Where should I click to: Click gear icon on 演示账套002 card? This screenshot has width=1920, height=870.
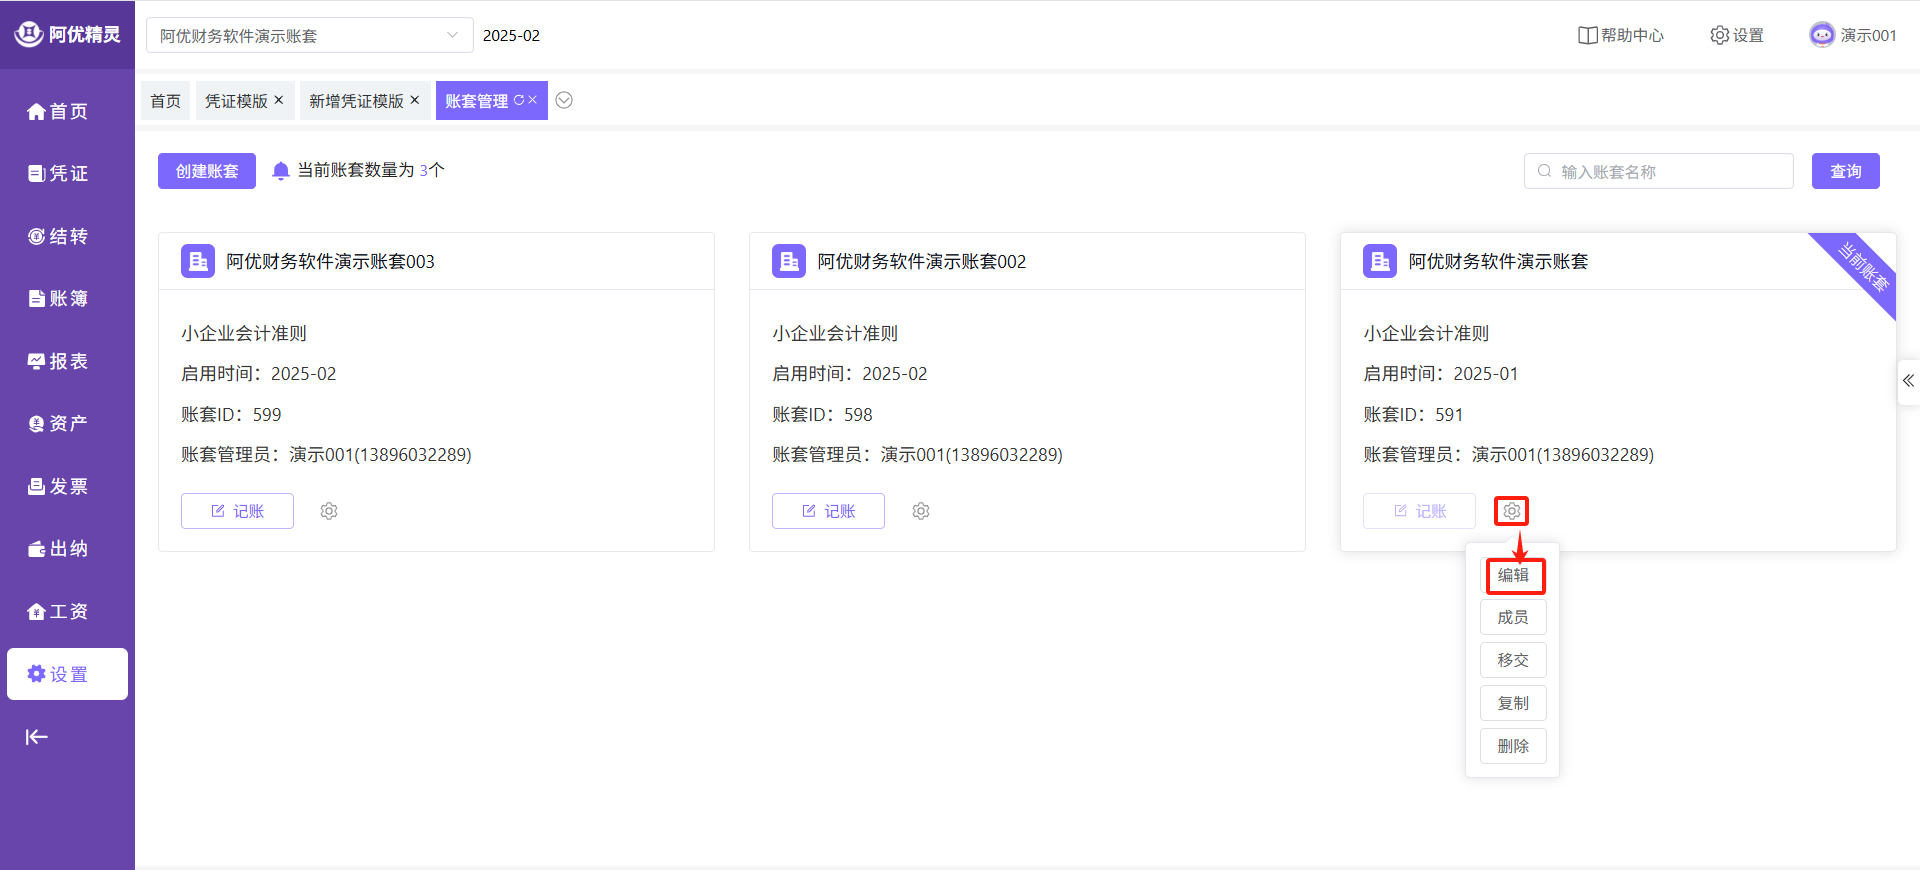click(921, 511)
